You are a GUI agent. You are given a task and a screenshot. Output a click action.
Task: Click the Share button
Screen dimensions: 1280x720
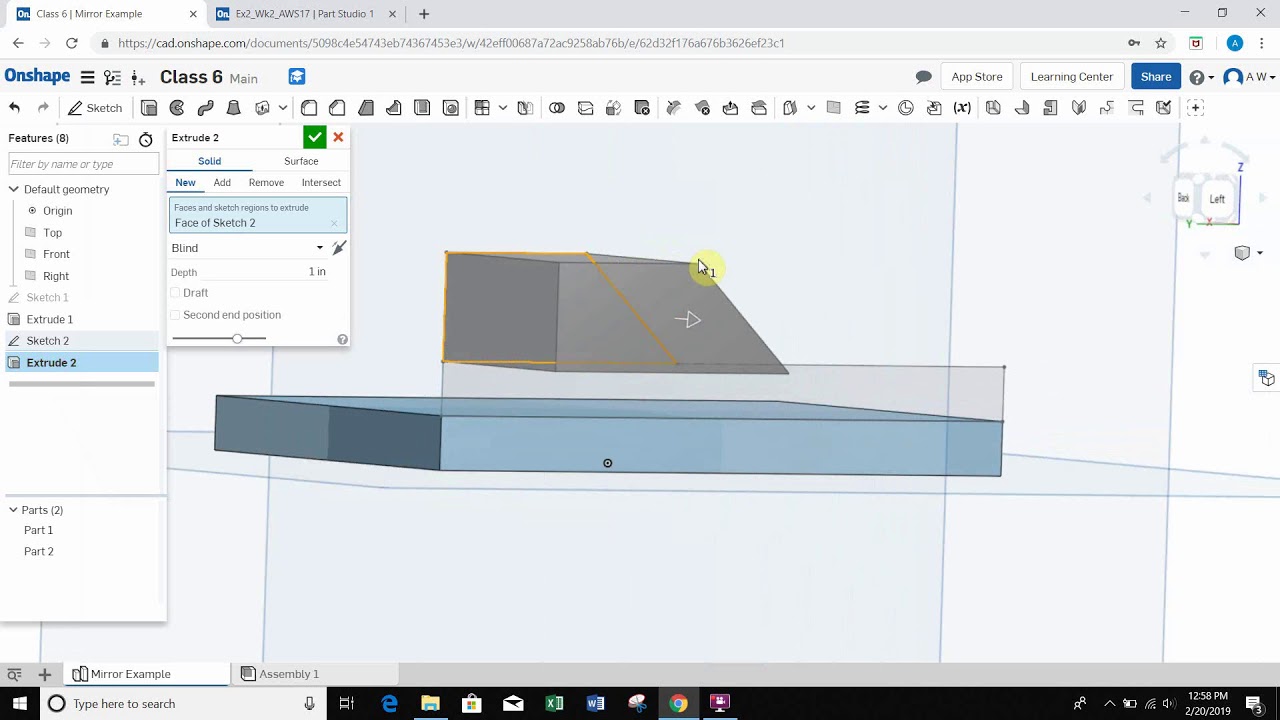(x=1156, y=77)
